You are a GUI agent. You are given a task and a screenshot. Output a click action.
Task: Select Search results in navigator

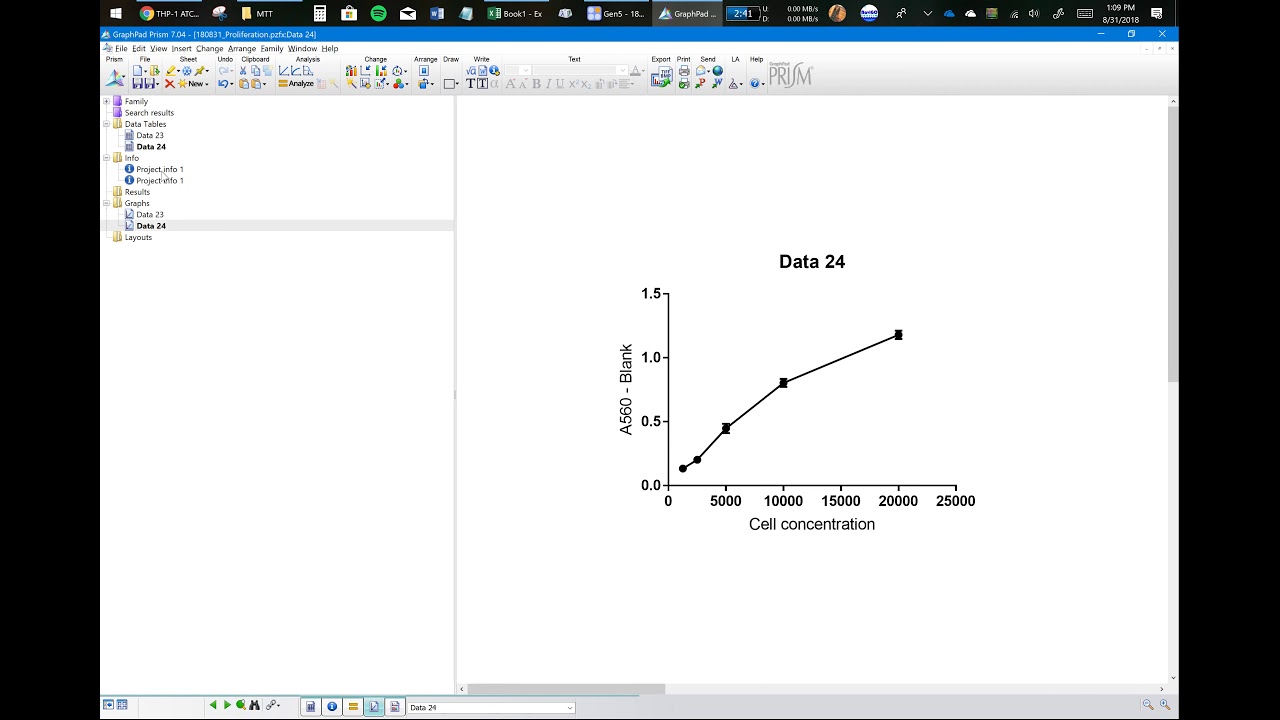coord(149,112)
